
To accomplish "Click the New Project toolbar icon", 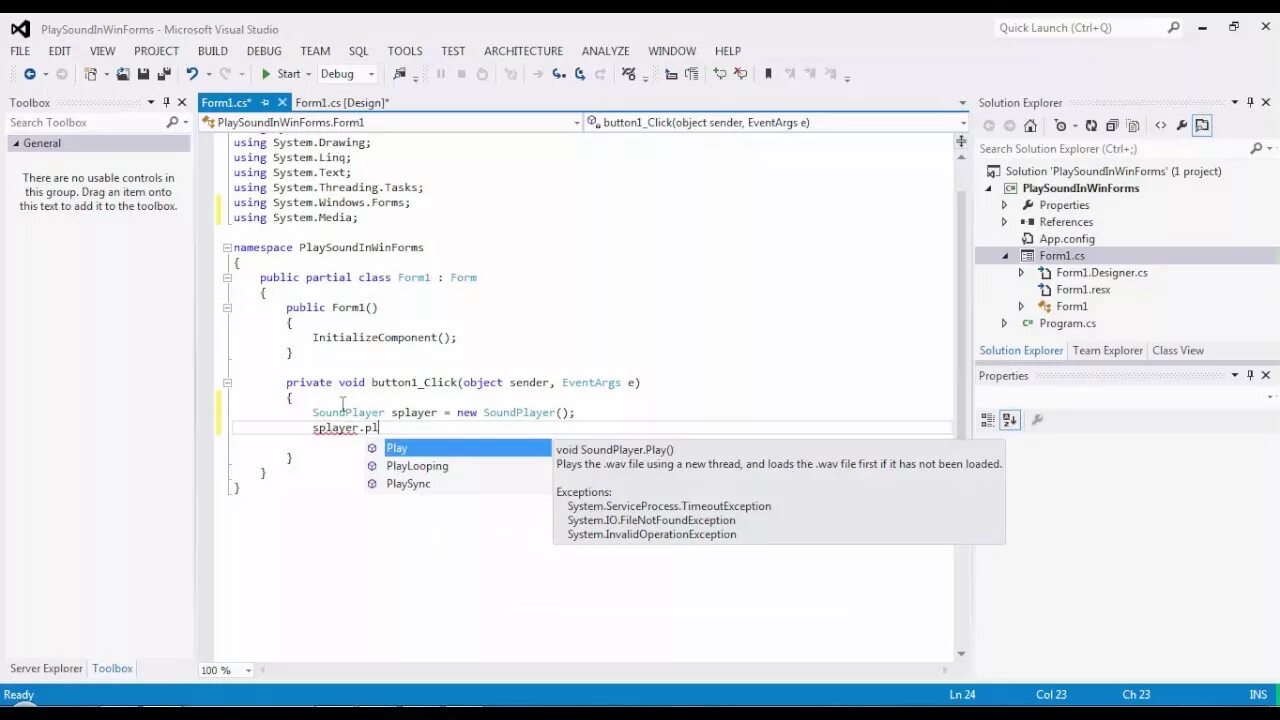I will point(91,74).
